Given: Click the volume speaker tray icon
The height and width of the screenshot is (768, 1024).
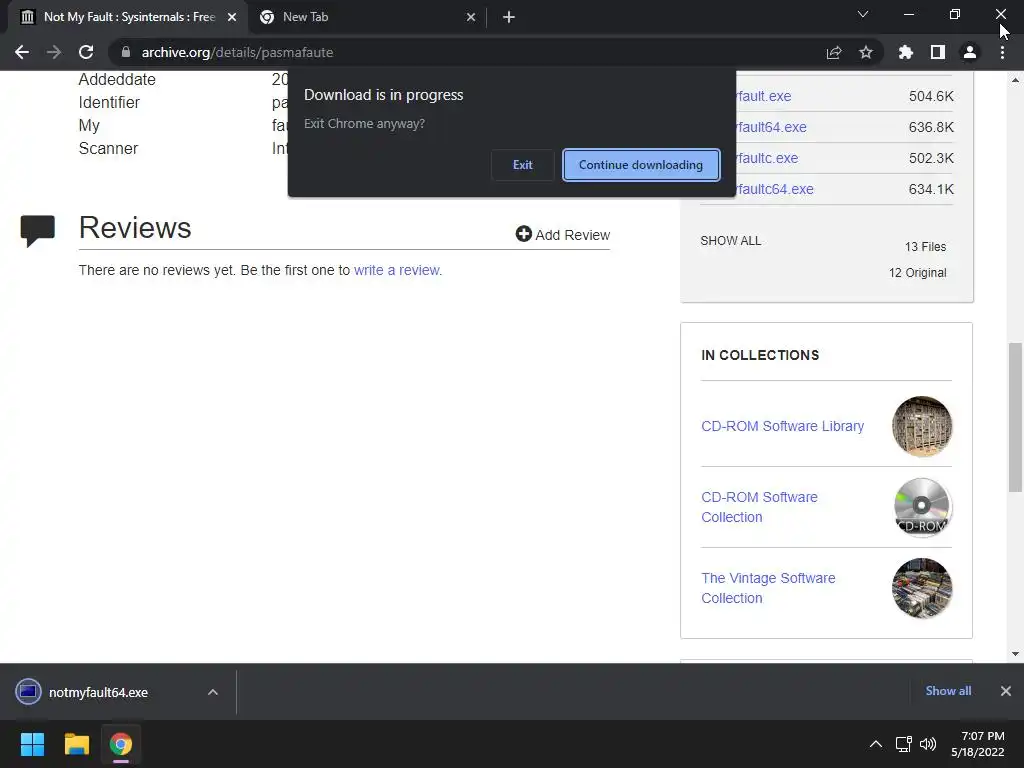Looking at the screenshot, I should [x=927, y=744].
